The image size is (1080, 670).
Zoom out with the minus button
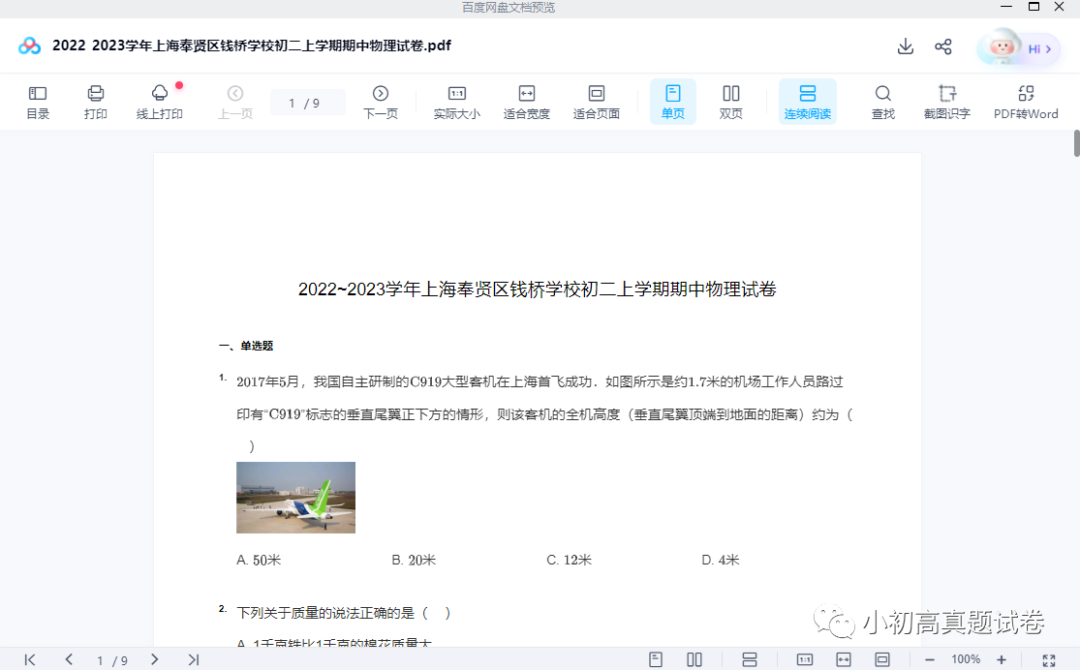(929, 660)
